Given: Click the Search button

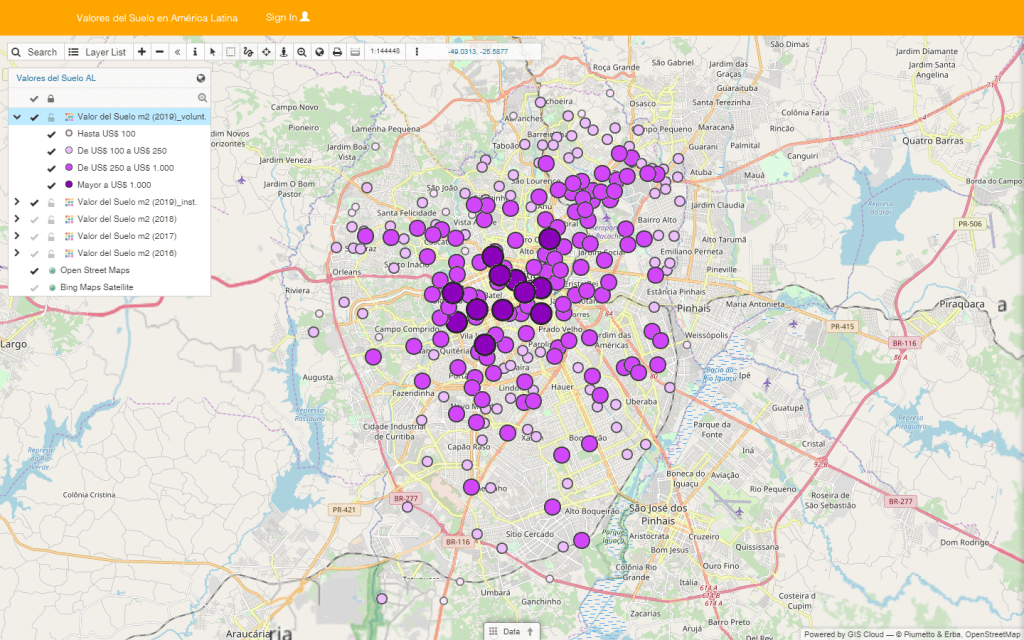Looking at the screenshot, I should click(34, 51).
